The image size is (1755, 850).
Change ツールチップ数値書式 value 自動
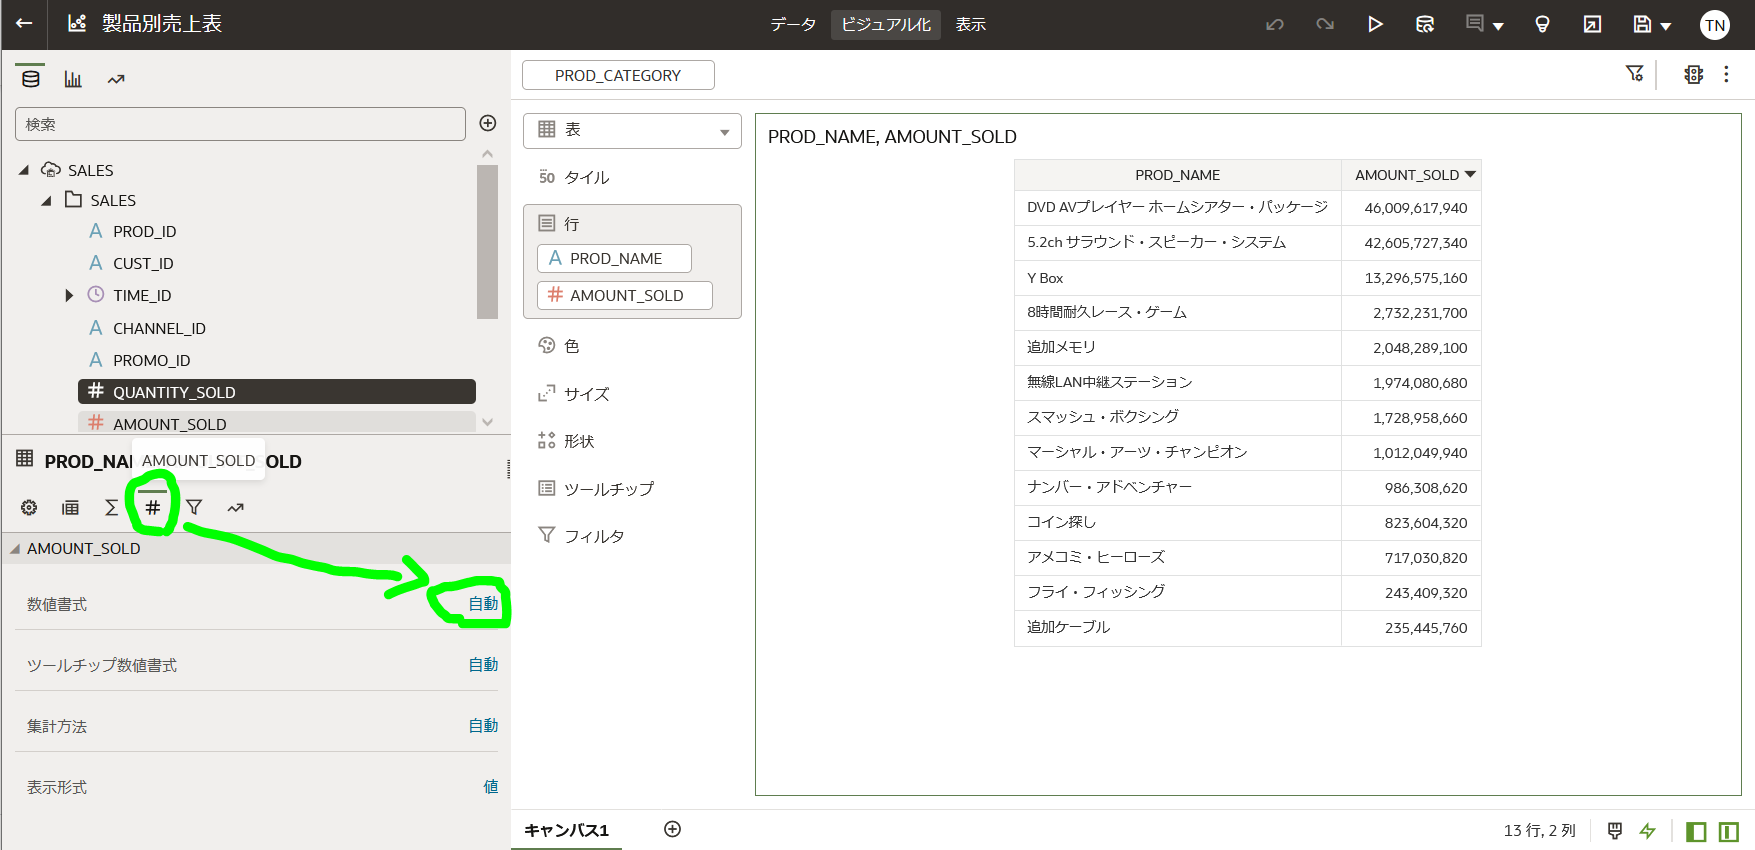483,665
